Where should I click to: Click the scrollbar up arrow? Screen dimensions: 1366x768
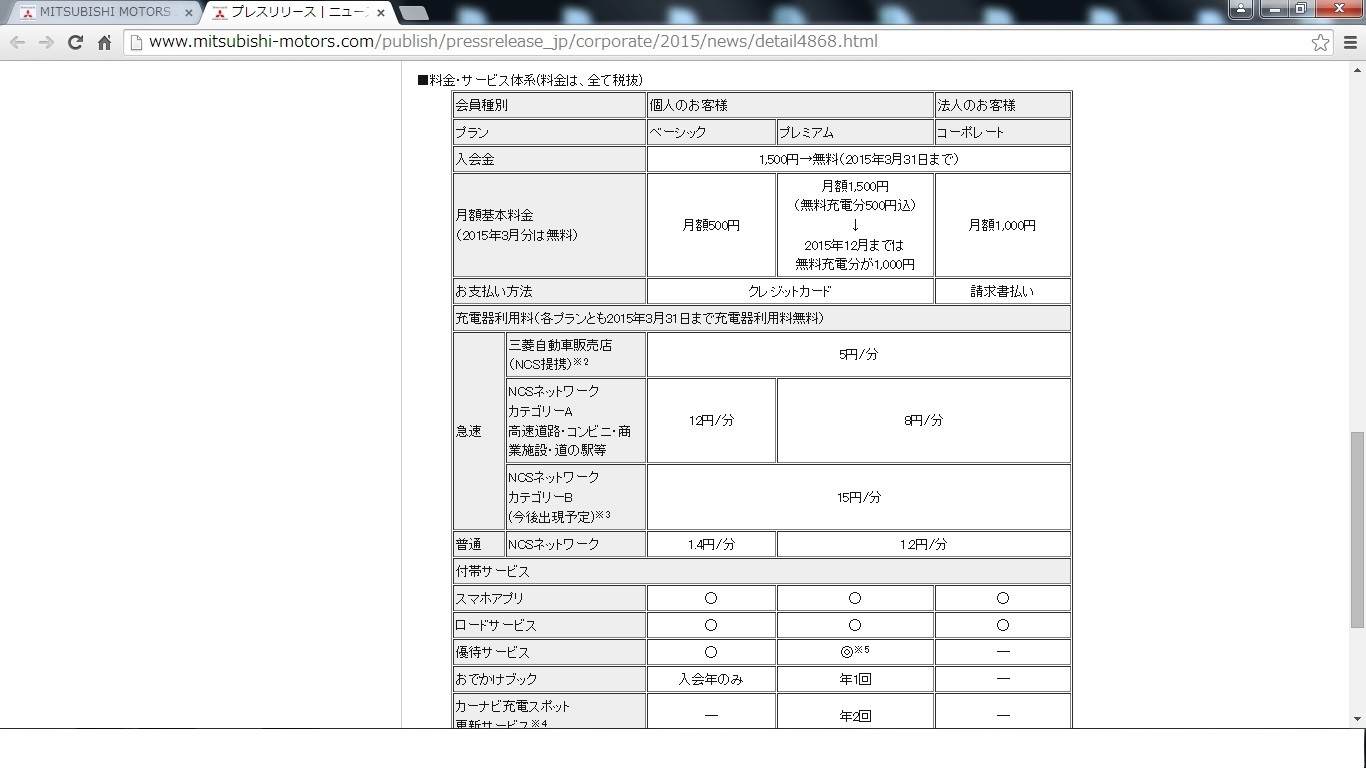[x=1357, y=69]
